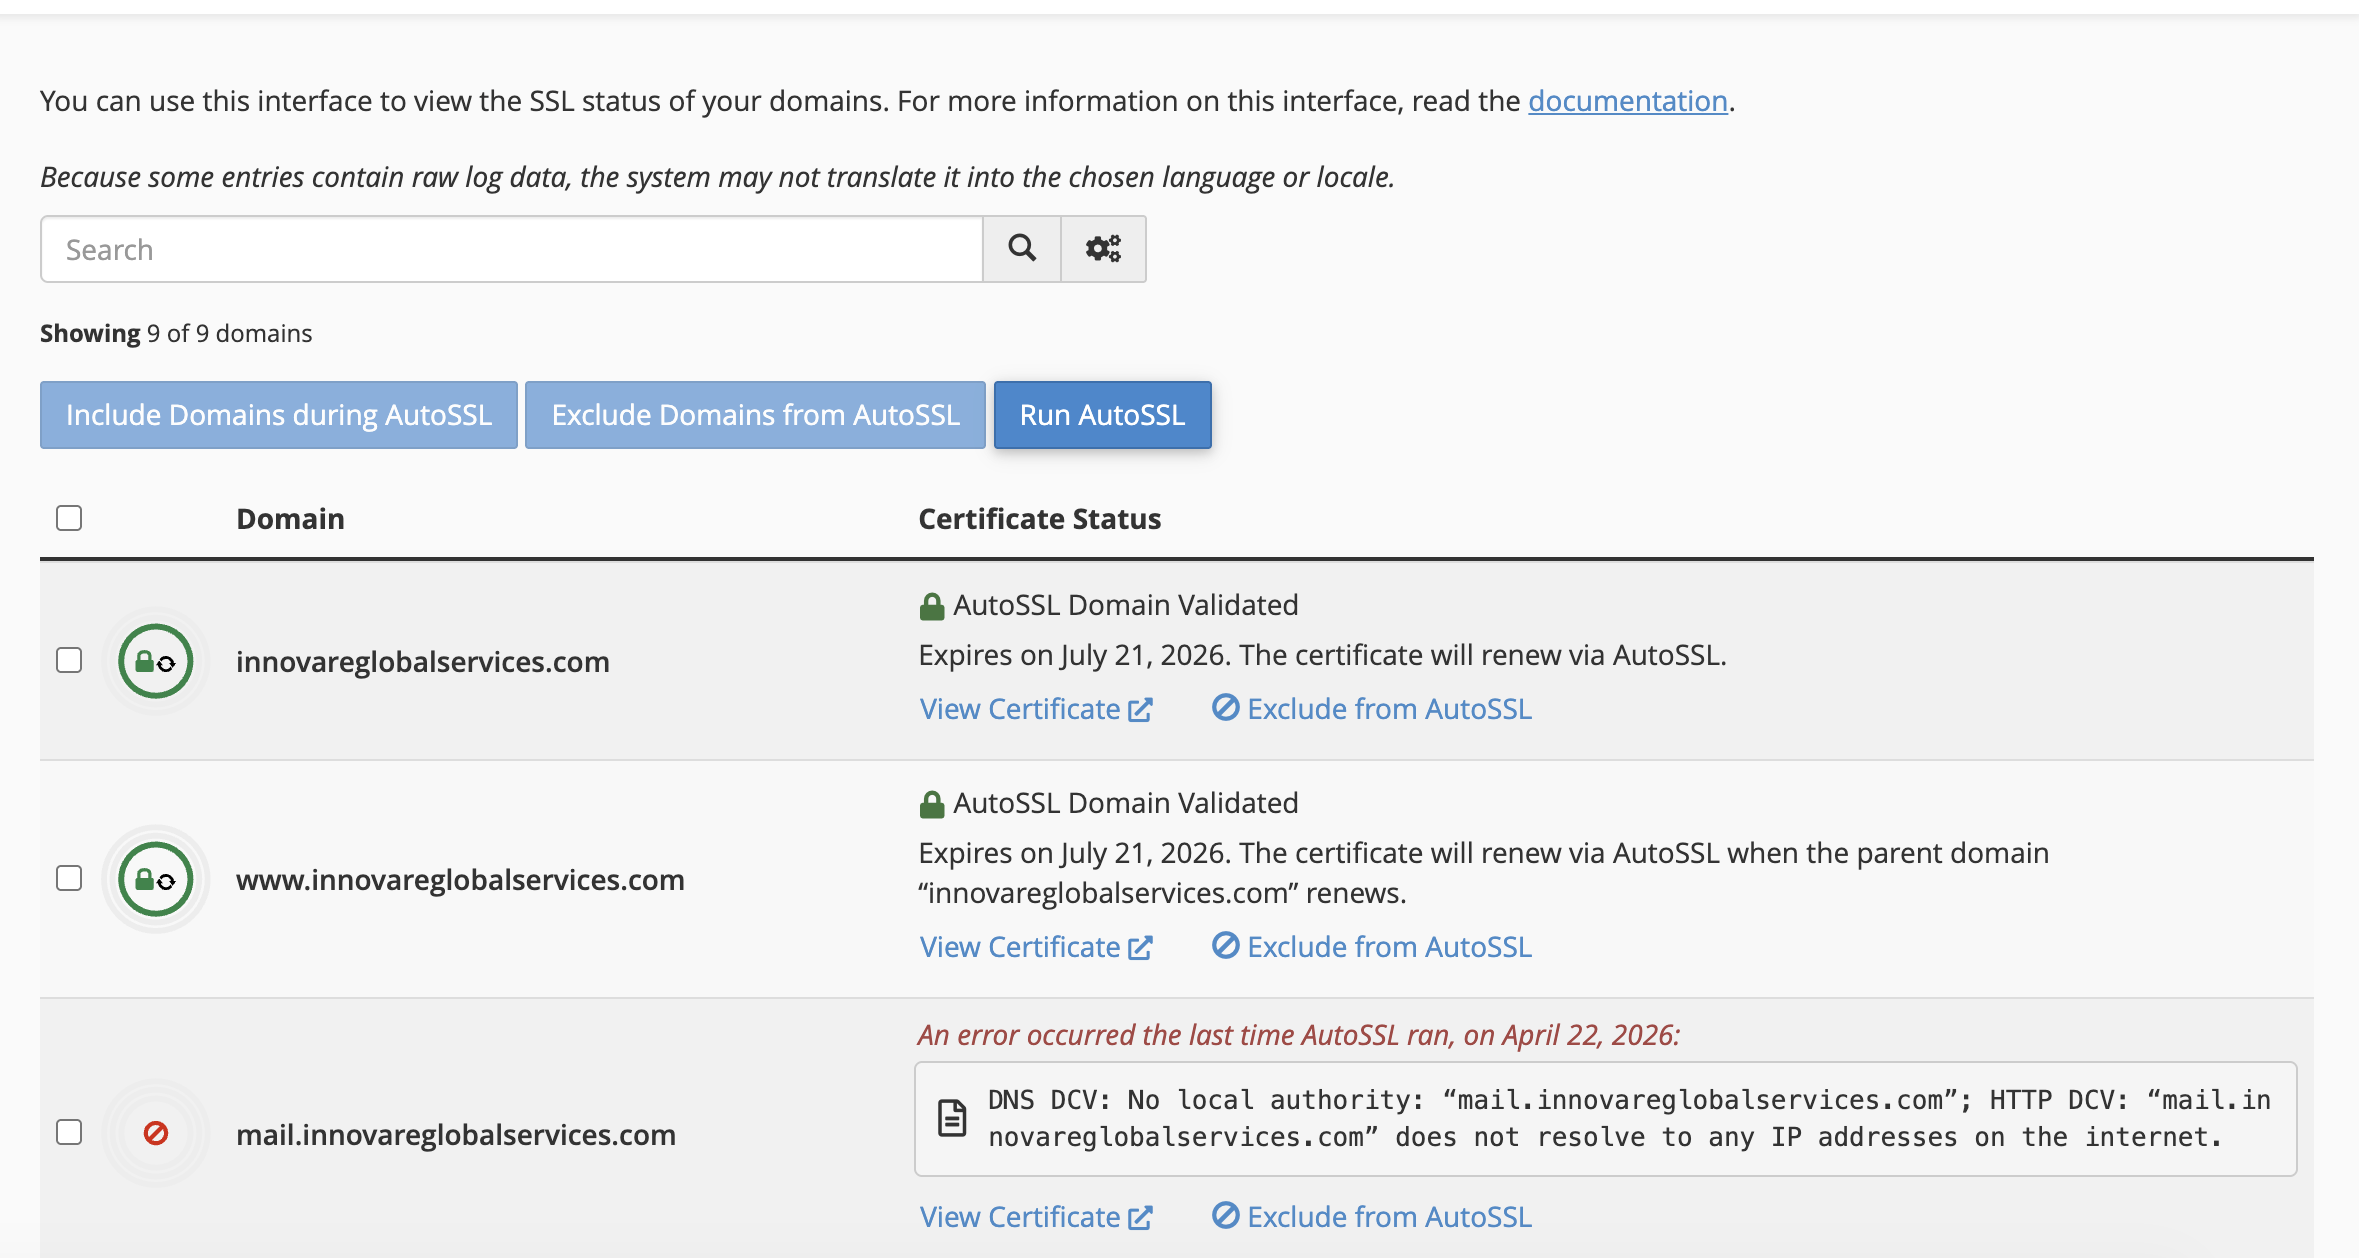Exclude mail.innovareglobalservices.com from AutoSSL
This screenshot has height=1258, width=2359.
1388,1217
